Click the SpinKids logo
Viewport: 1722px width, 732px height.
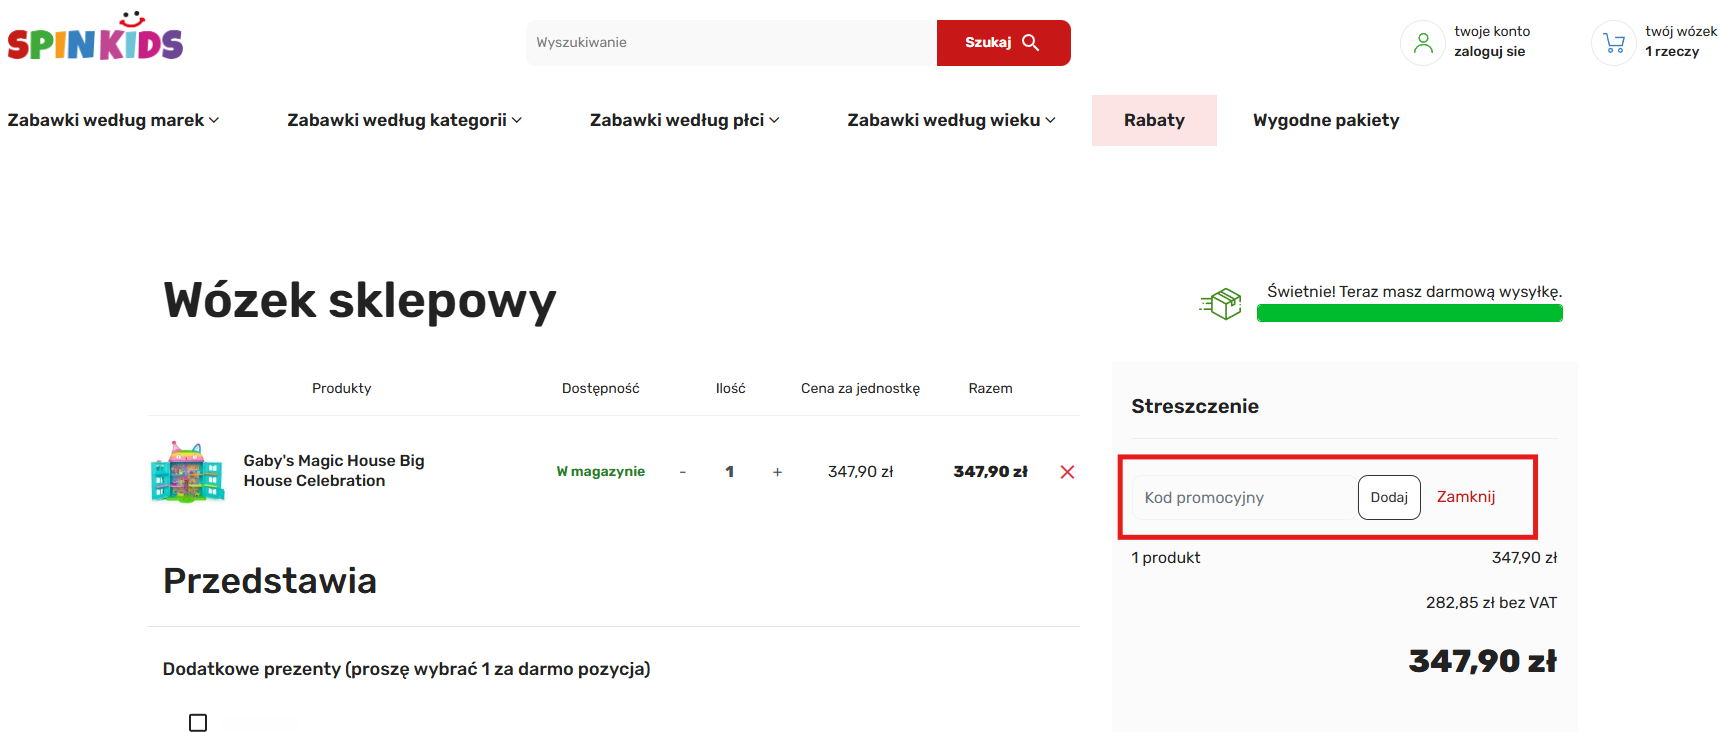(95, 38)
